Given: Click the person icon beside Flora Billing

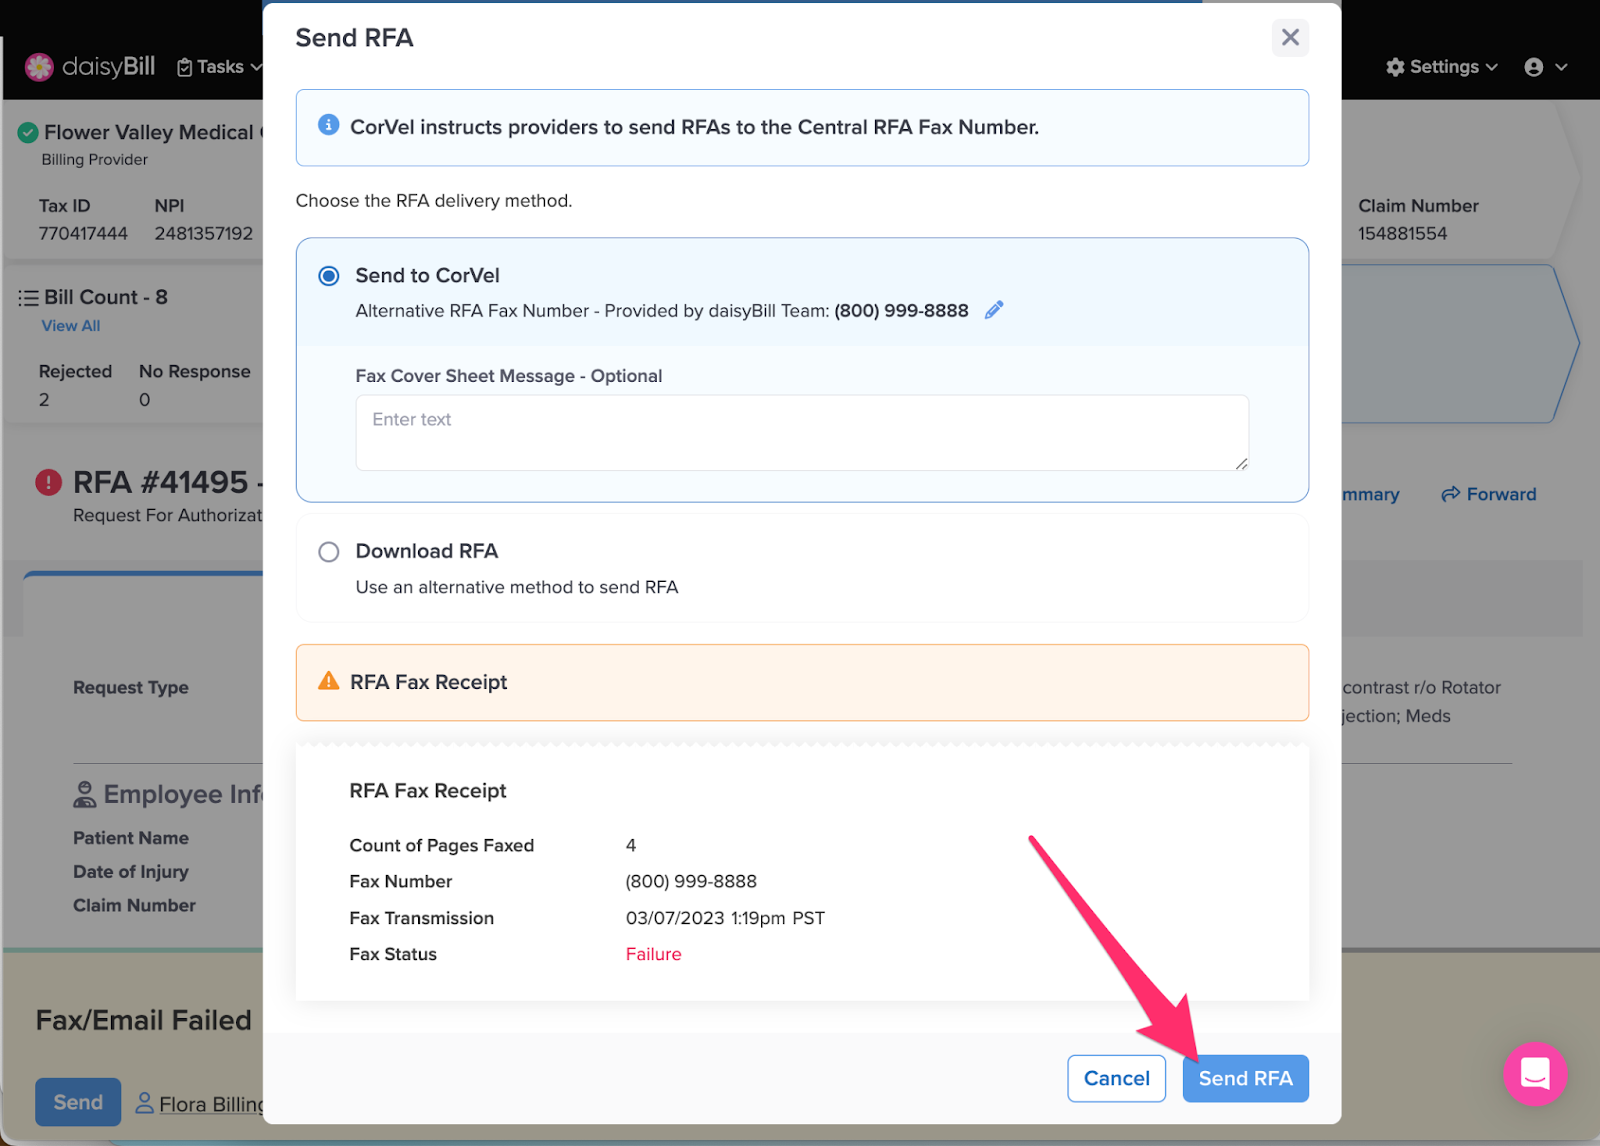Looking at the screenshot, I should point(145,1103).
